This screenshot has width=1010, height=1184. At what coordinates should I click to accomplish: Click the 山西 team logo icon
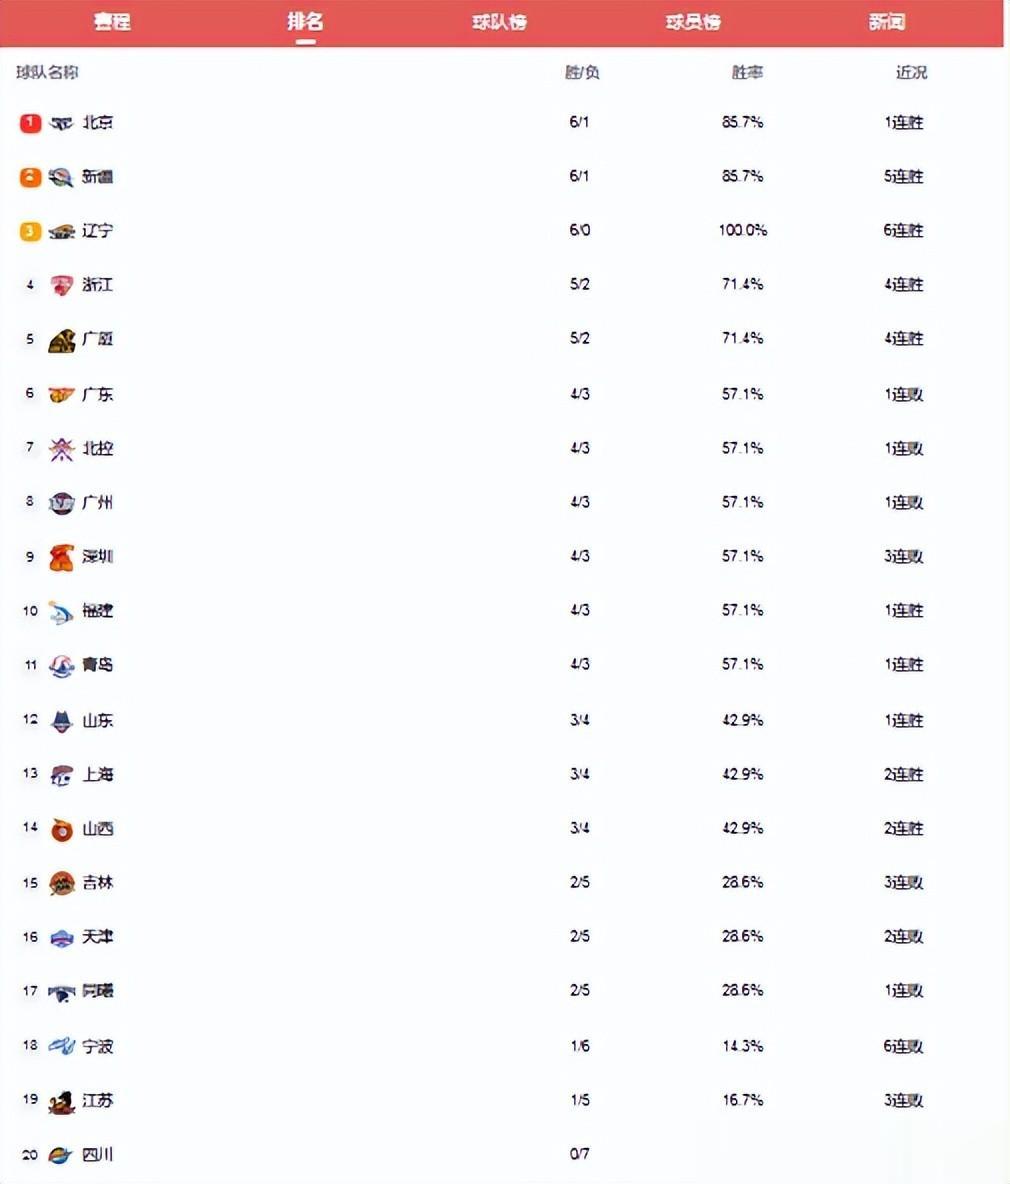tap(61, 829)
